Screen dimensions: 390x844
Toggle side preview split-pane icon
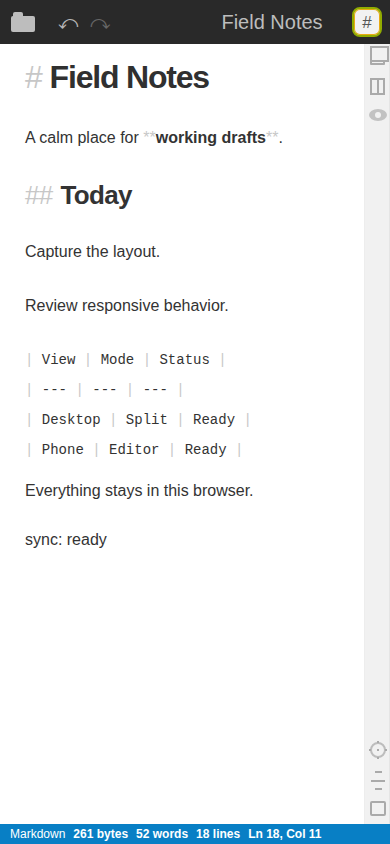tap(378, 86)
